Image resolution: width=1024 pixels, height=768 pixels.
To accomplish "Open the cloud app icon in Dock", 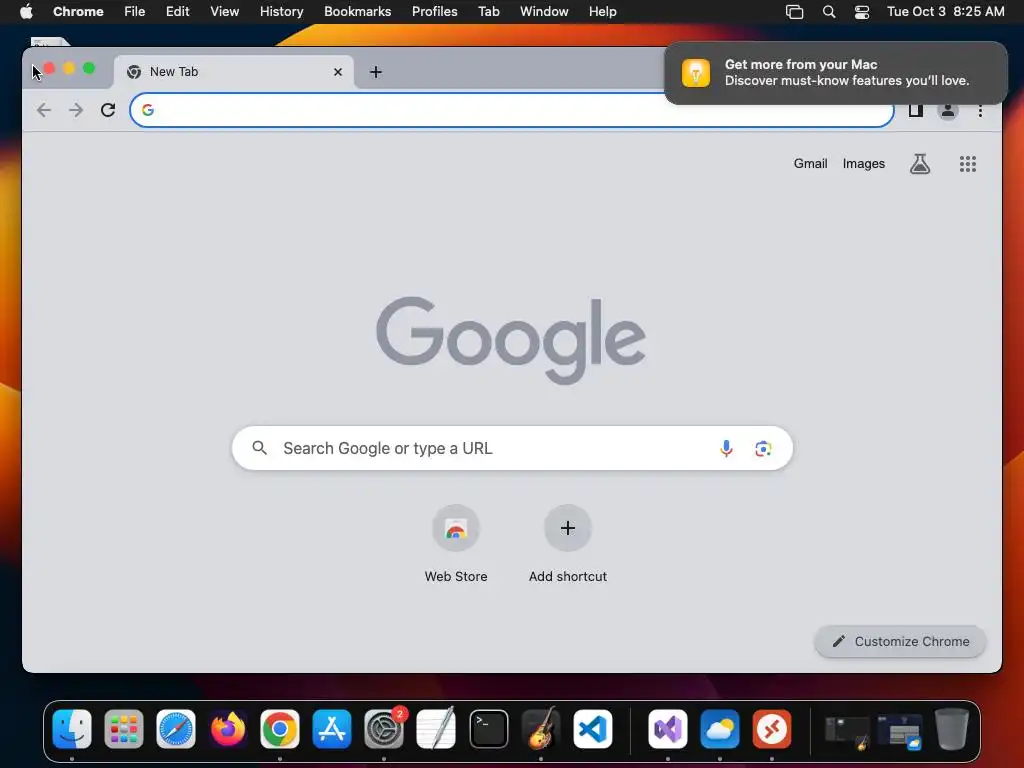I will [720, 729].
